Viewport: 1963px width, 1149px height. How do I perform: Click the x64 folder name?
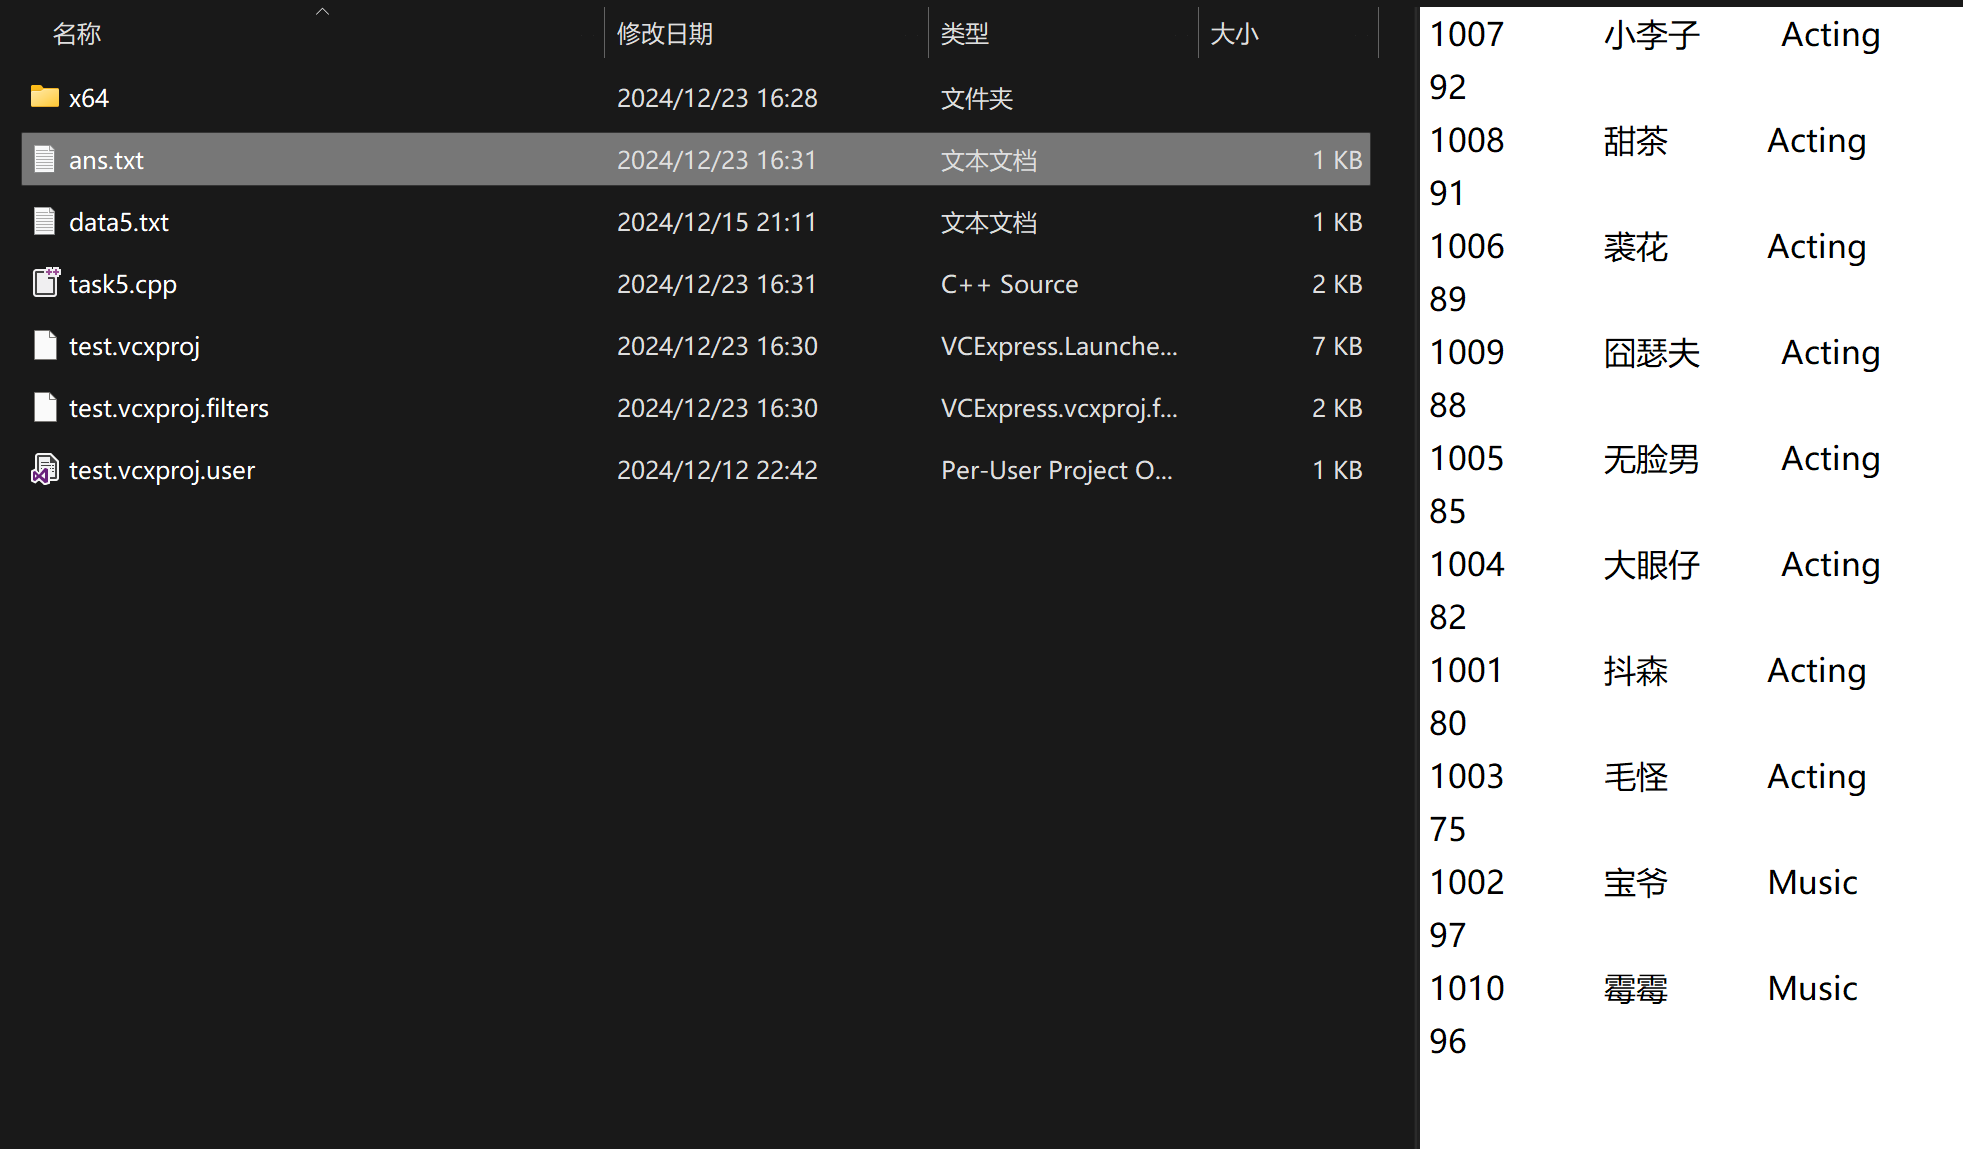[x=89, y=98]
